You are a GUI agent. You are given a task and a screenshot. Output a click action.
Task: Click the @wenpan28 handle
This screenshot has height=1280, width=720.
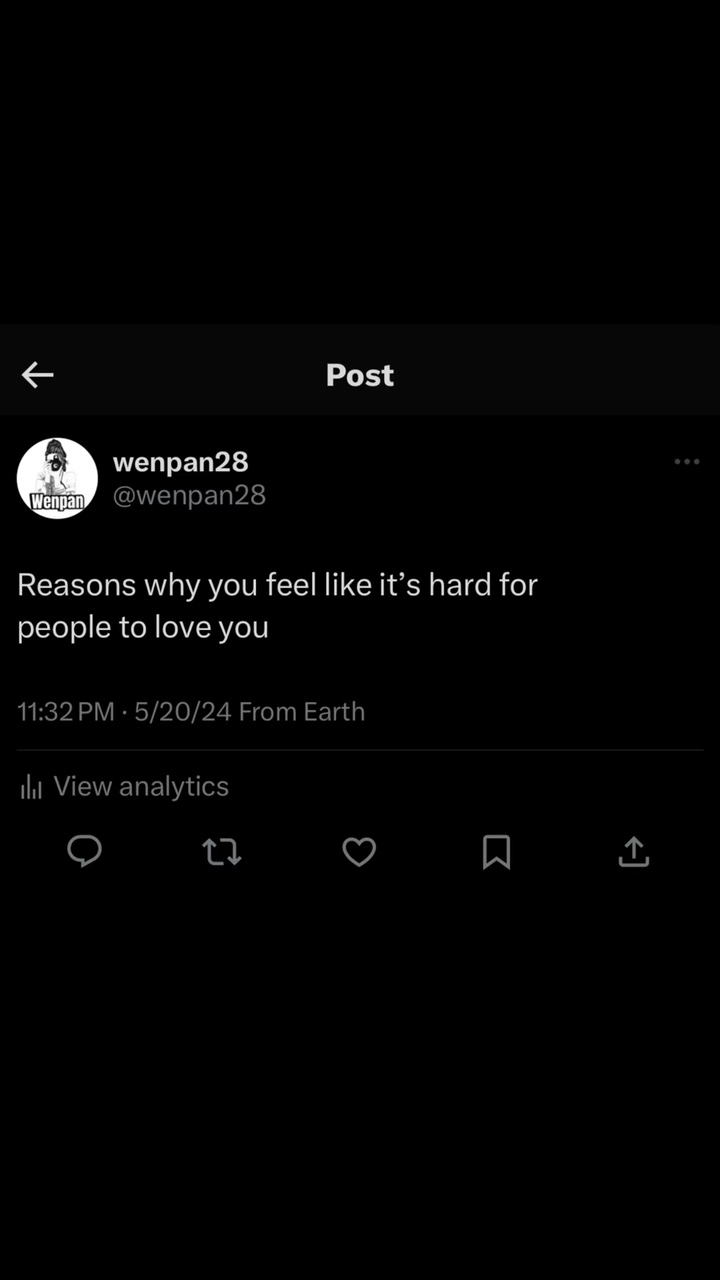pyautogui.click(x=189, y=495)
